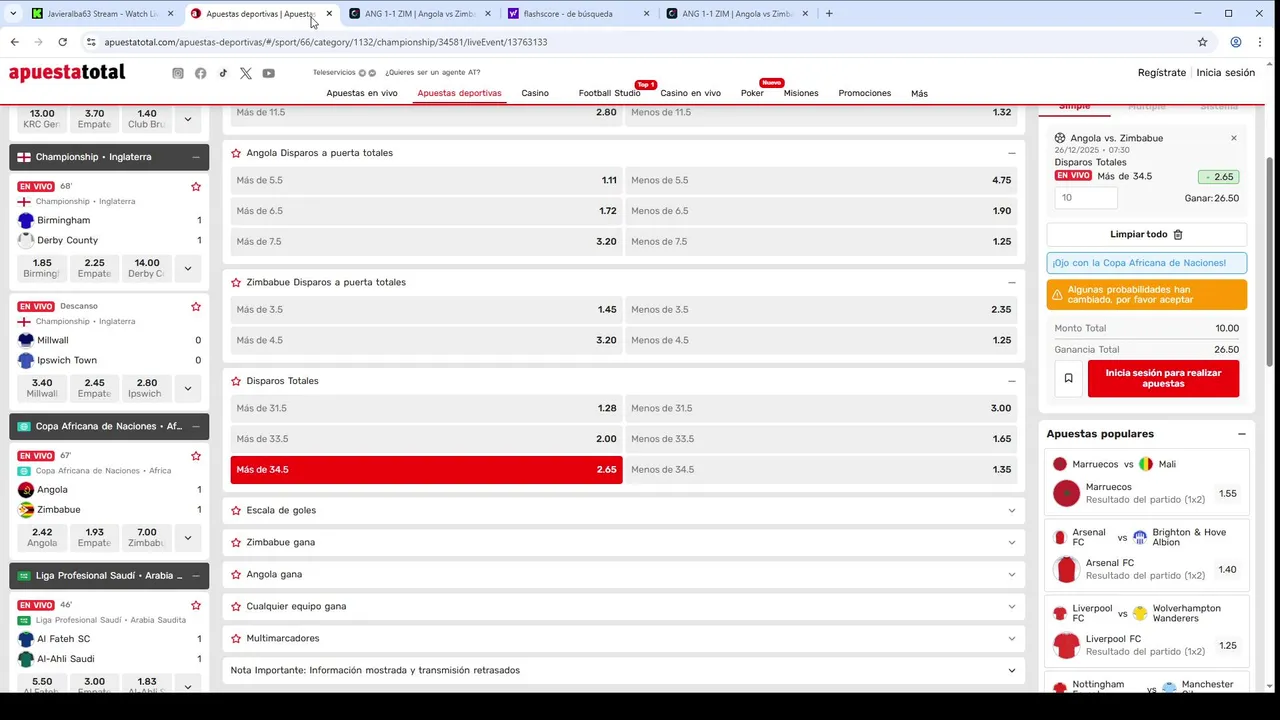Star the Cualquier equipo gana market

[x=236, y=606]
